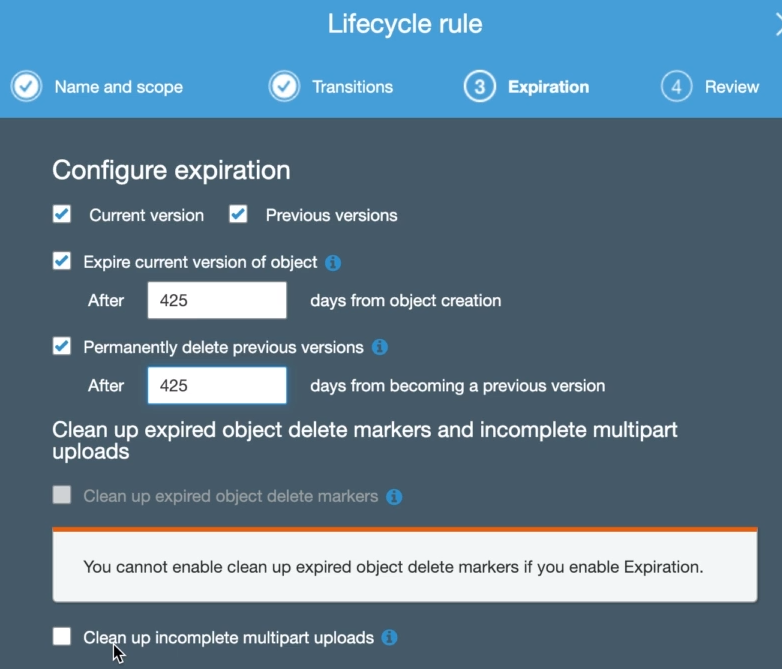Click info icon beside expired object delete markers
This screenshot has width=782, height=669.
point(394,496)
